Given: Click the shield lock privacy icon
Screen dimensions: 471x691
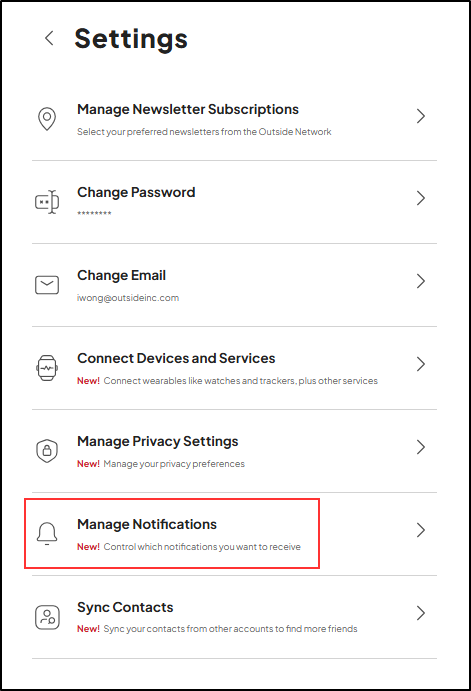Looking at the screenshot, I should 47,451.
